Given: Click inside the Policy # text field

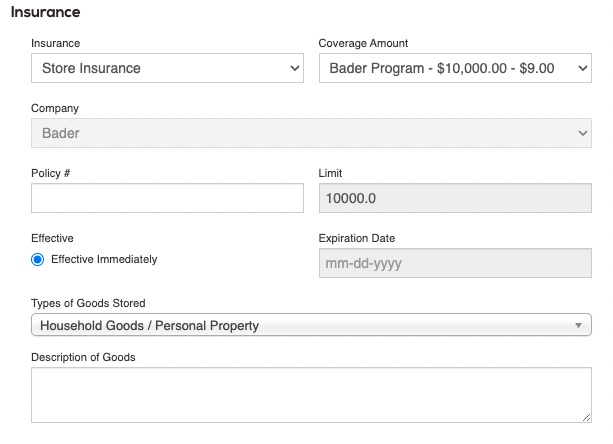Looking at the screenshot, I should click(x=167, y=198).
